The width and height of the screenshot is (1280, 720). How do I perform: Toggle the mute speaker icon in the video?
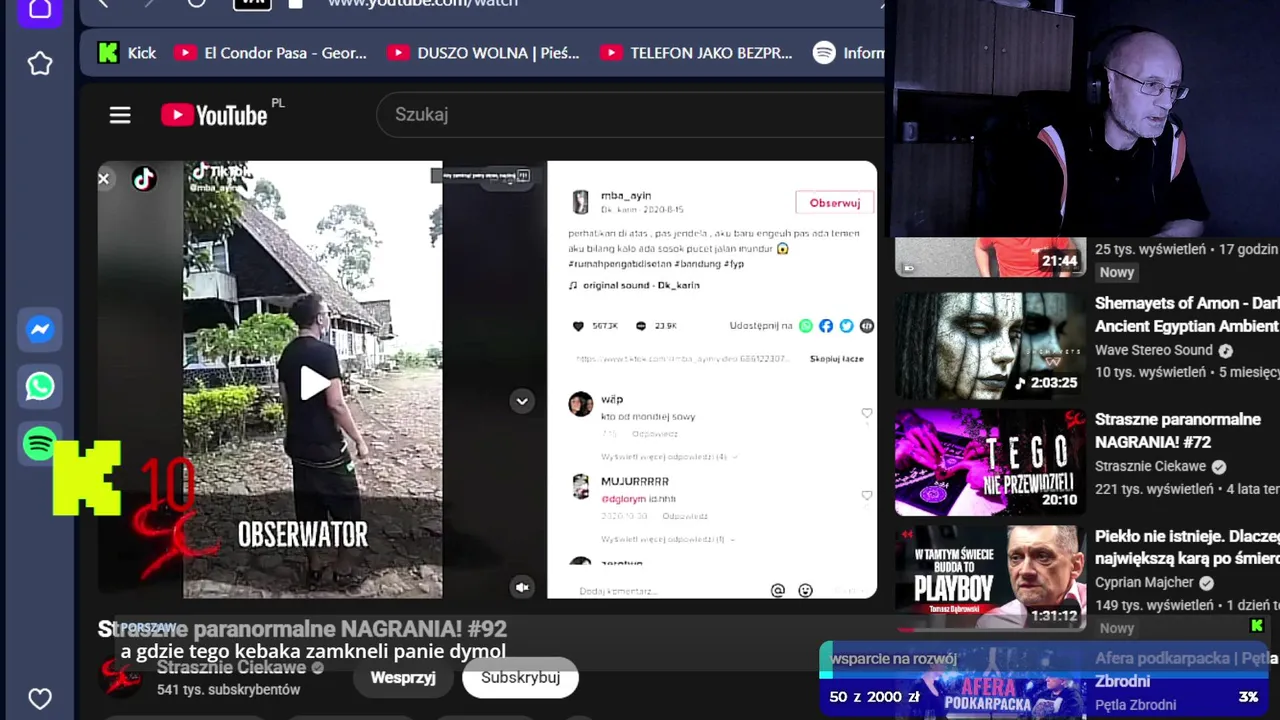pos(522,587)
